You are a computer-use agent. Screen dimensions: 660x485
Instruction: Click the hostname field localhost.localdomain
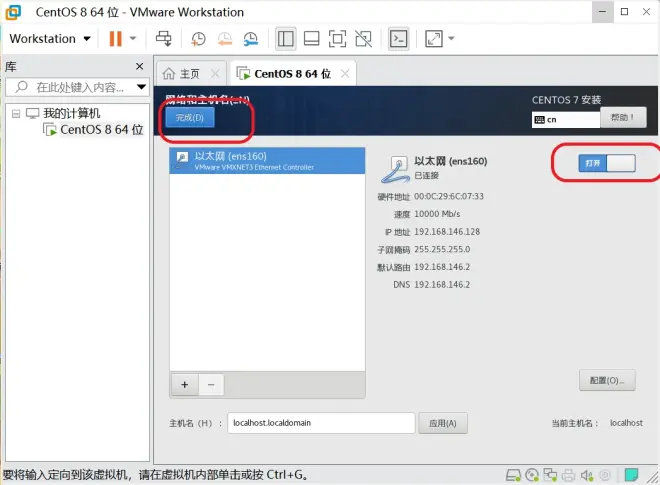click(x=321, y=423)
